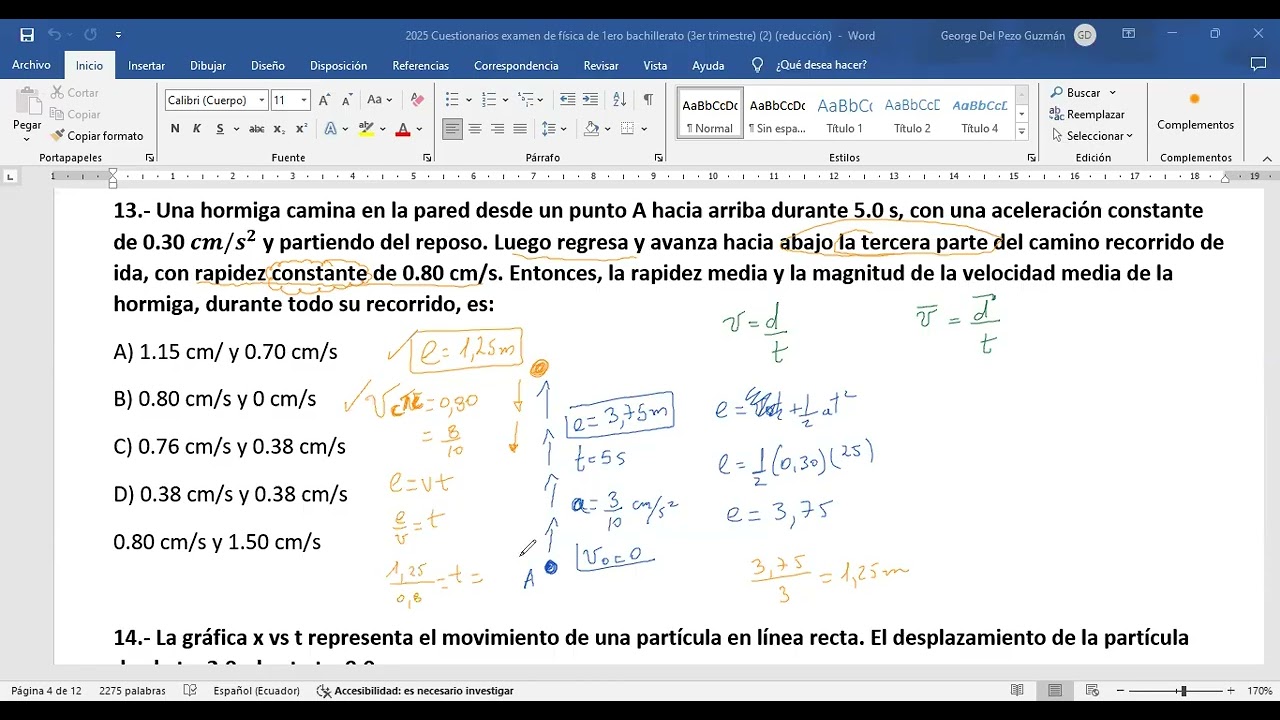The width and height of the screenshot is (1280, 720).
Task: Apply strikethrough (abc) formatting
Action: tap(256, 129)
